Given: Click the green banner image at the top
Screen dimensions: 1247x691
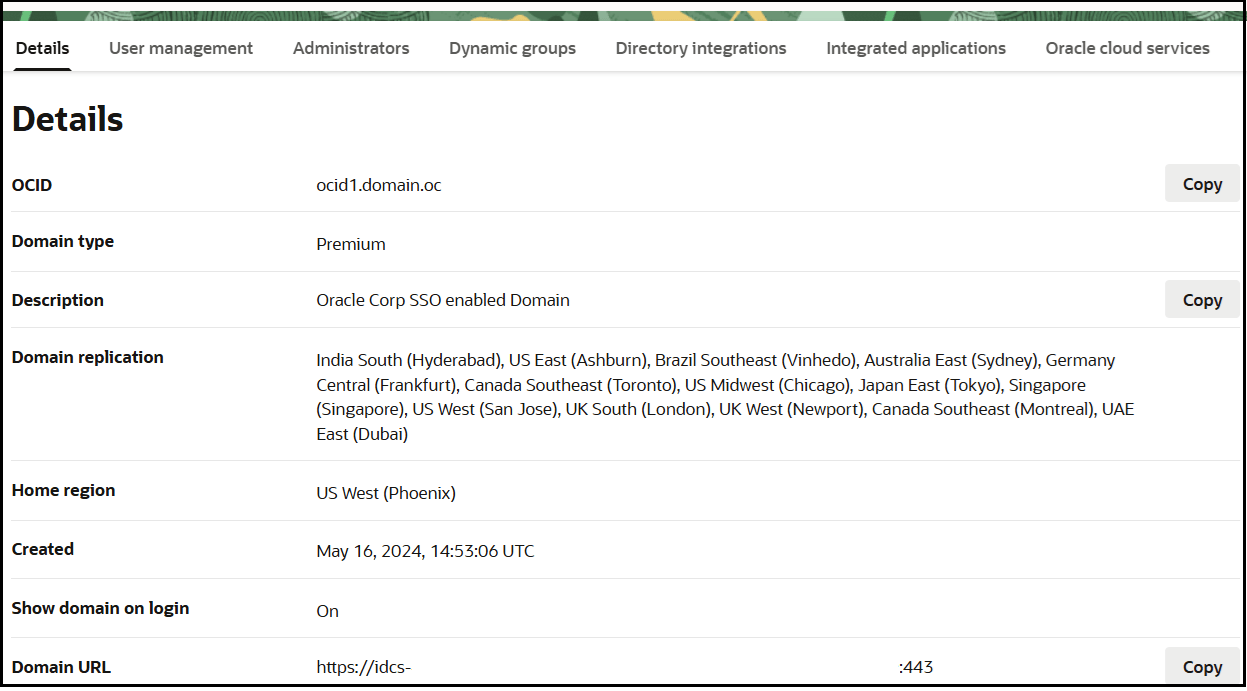Looking at the screenshot, I should point(623,12).
